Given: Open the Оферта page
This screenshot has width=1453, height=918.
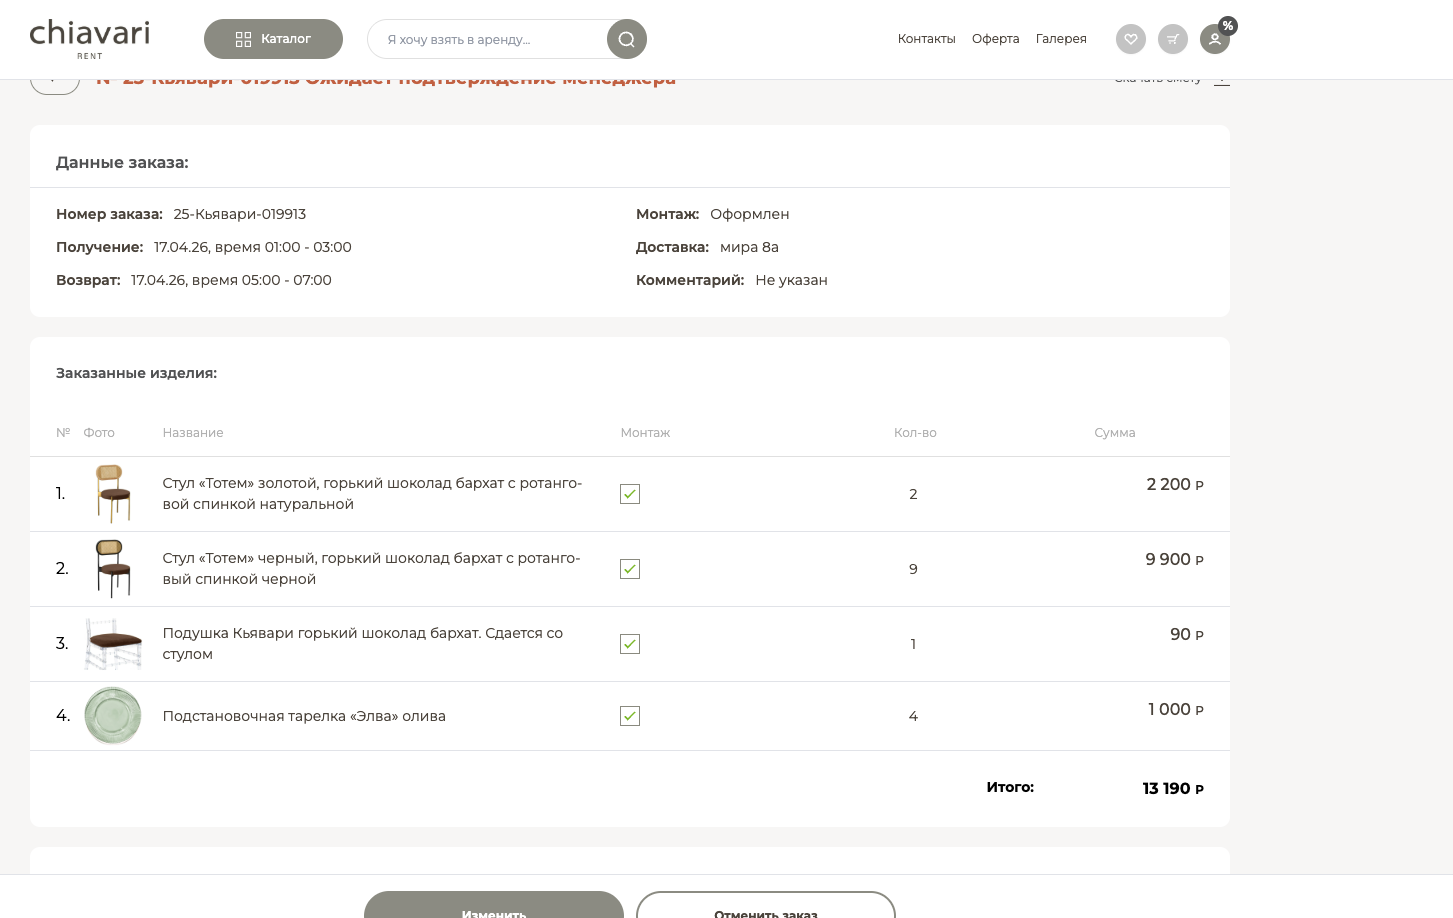Looking at the screenshot, I should [x=996, y=39].
